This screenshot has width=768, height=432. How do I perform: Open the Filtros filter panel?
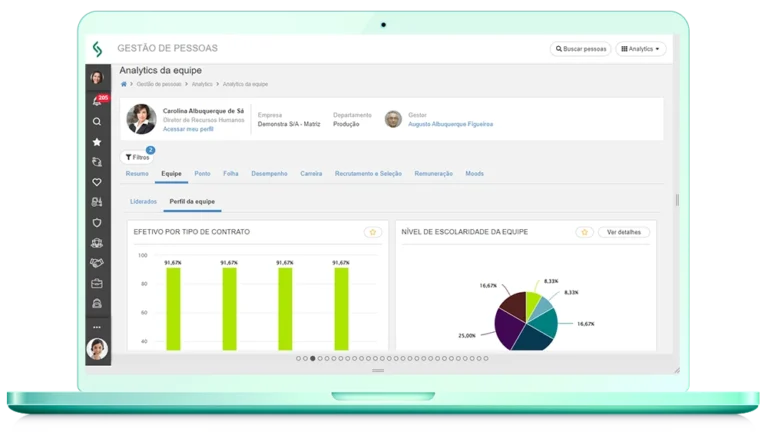136,157
